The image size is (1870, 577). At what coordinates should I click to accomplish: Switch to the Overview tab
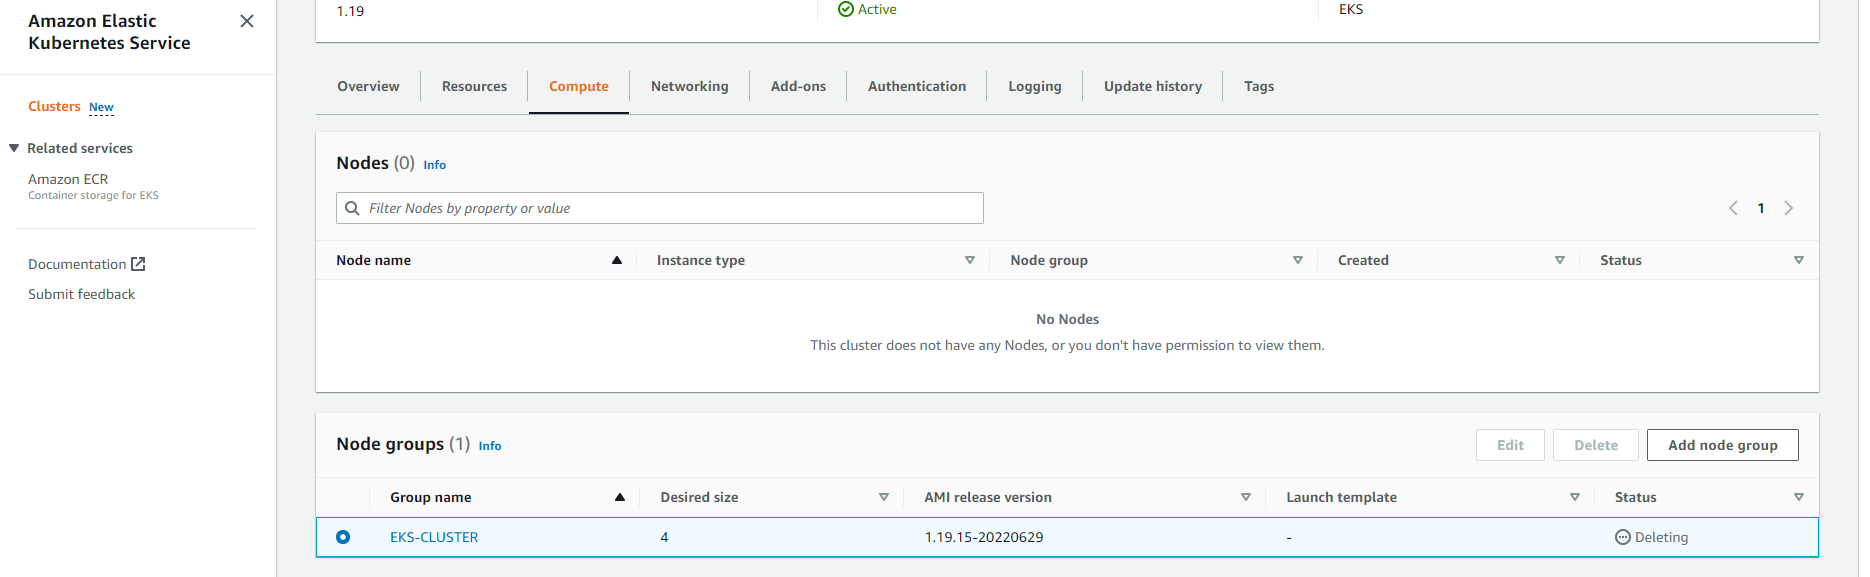(x=368, y=86)
